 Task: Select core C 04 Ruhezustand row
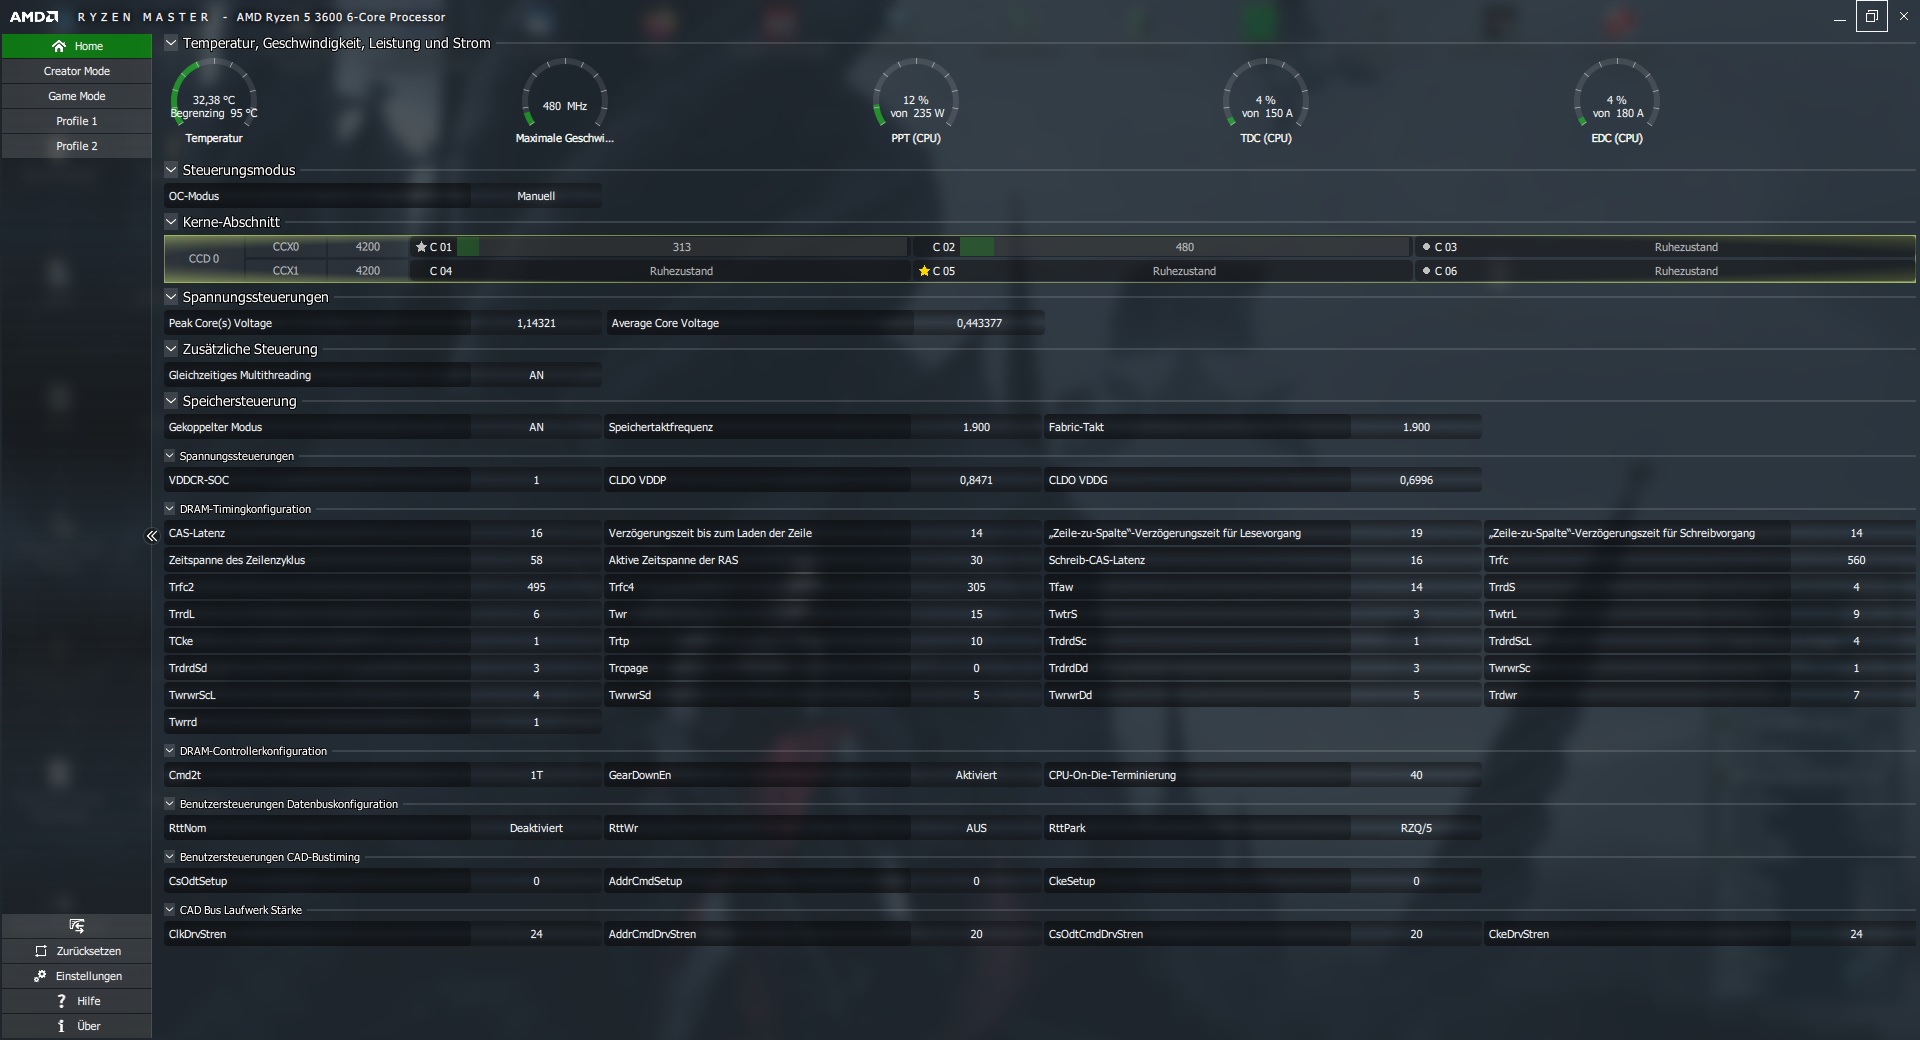pyautogui.click(x=658, y=271)
